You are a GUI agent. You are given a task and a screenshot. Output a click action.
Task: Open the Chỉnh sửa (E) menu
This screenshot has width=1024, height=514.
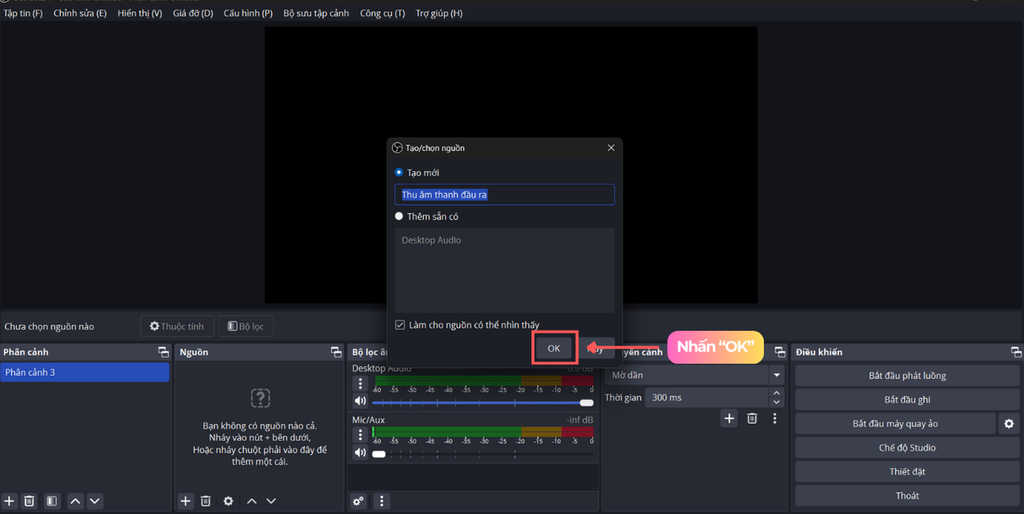point(80,13)
